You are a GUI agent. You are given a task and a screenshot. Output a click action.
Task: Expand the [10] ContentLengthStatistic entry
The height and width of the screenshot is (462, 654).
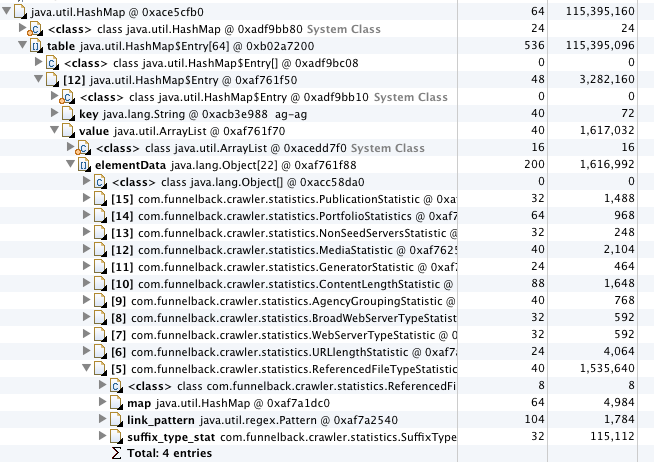pos(87,283)
